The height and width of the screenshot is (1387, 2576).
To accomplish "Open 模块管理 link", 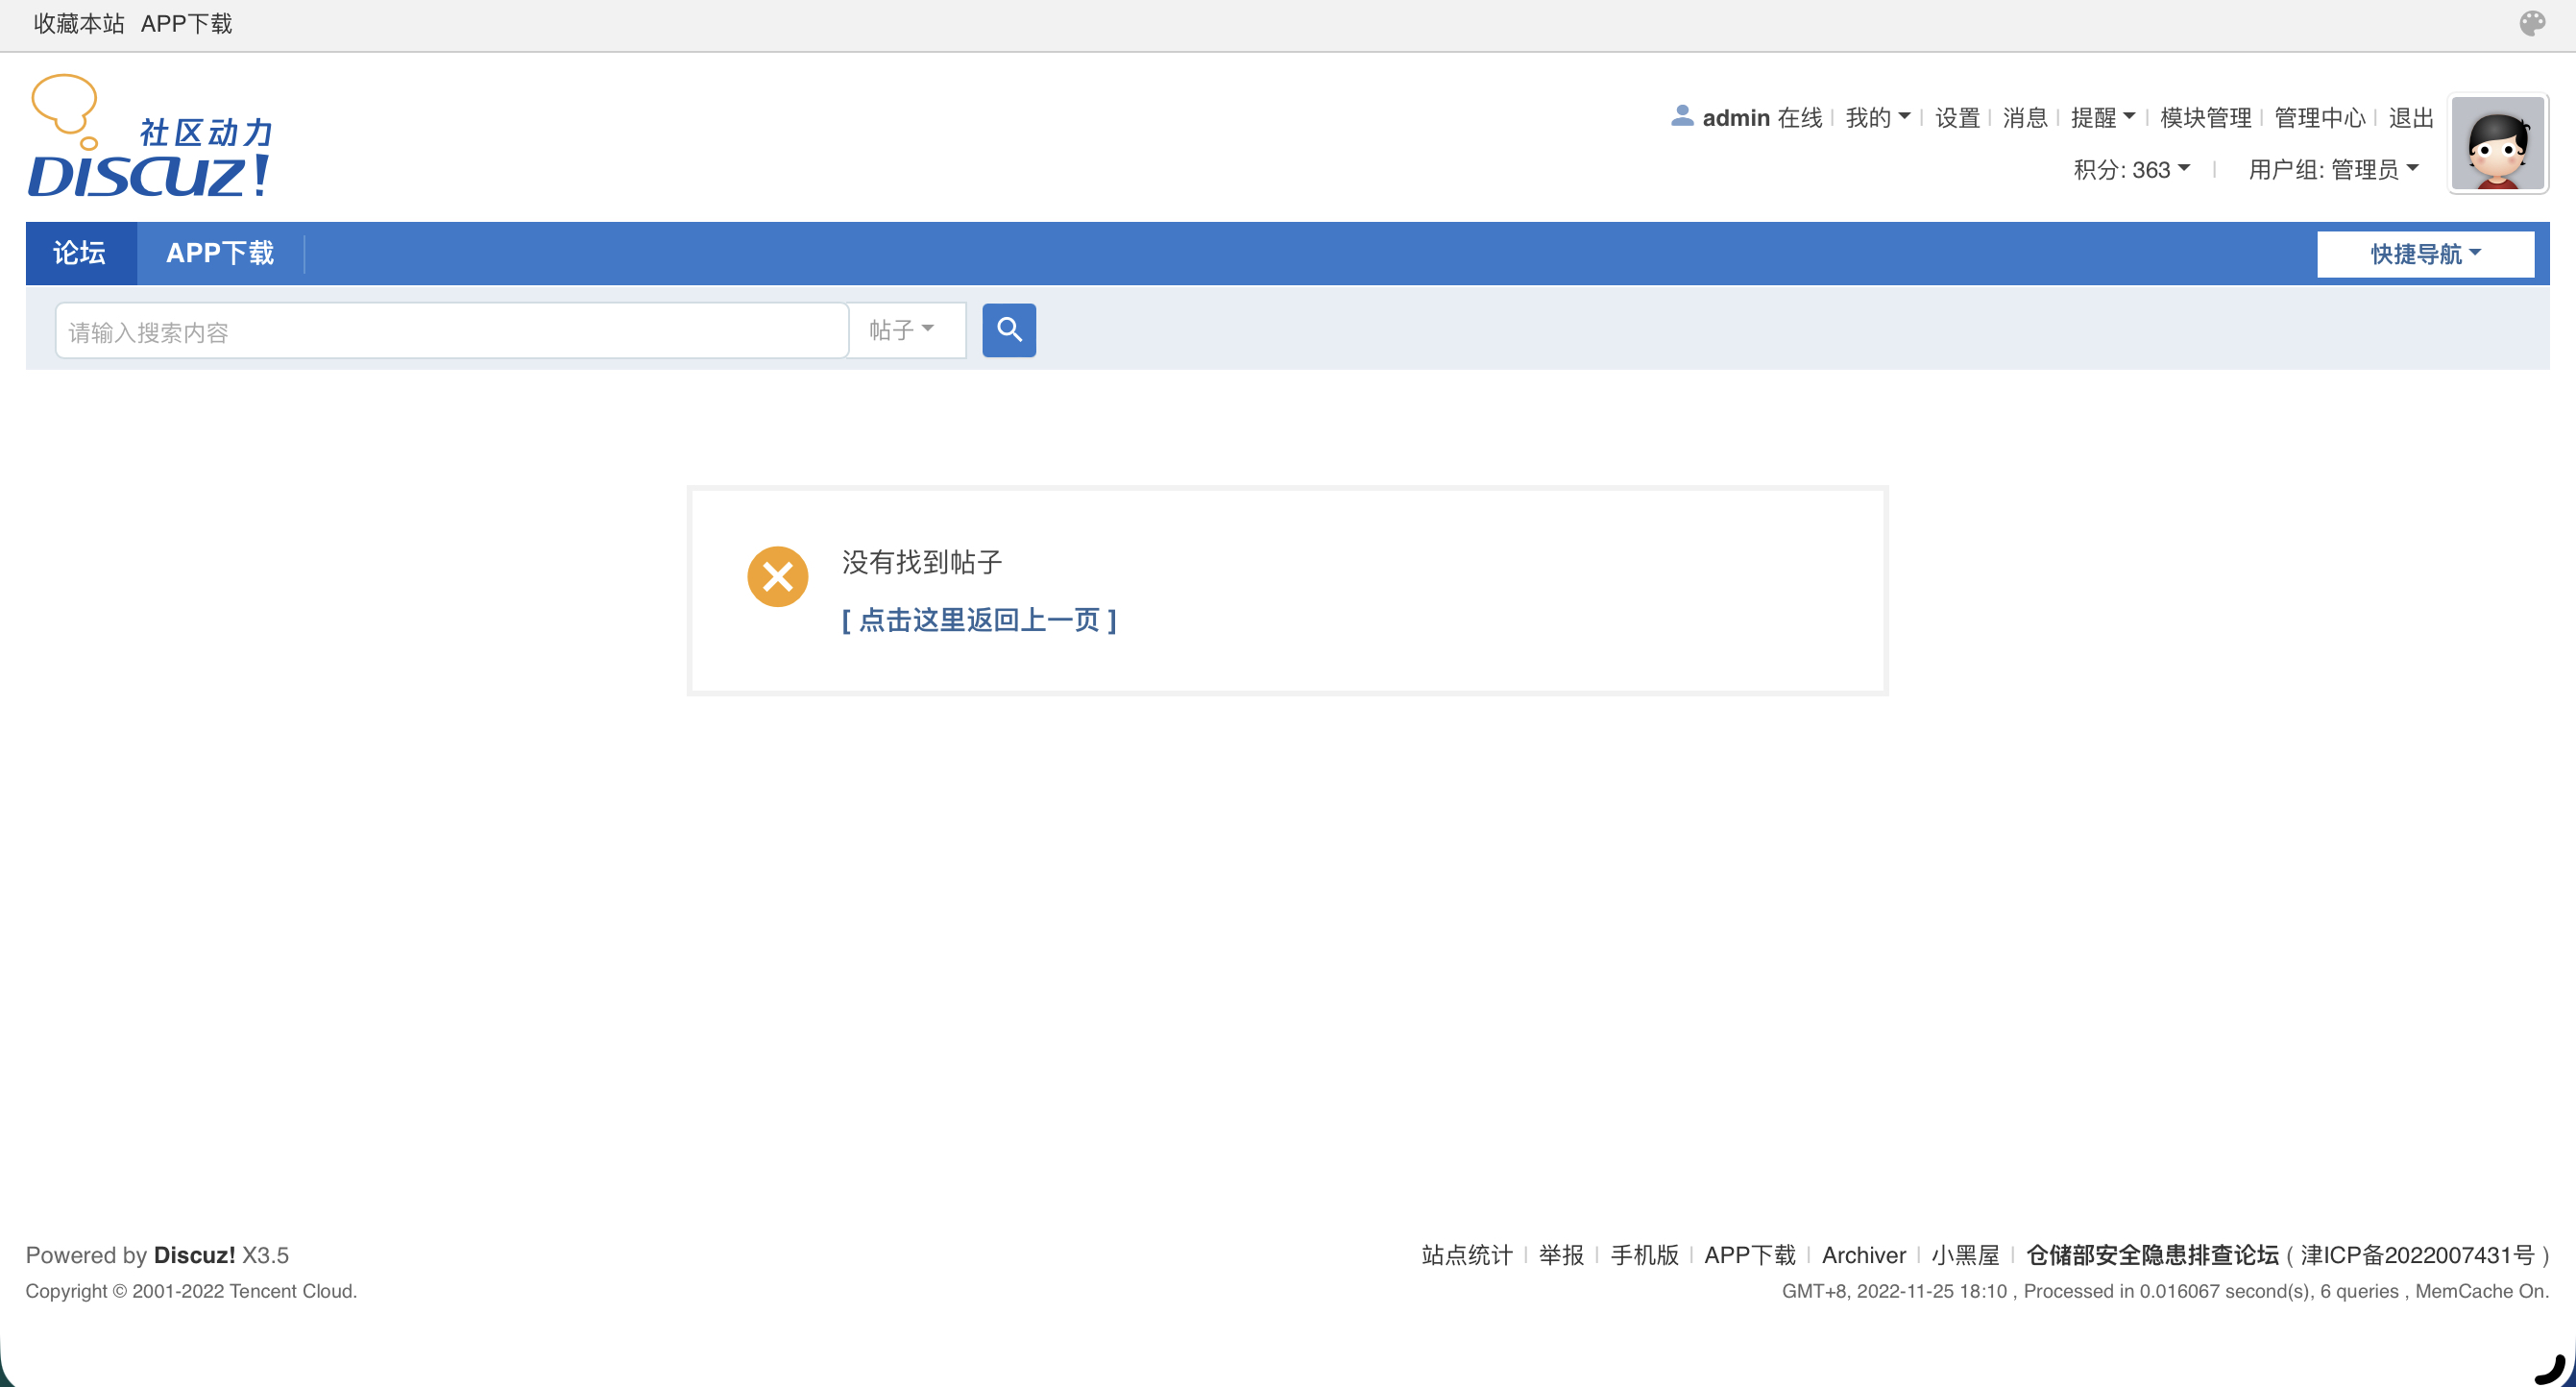I will click(2205, 118).
